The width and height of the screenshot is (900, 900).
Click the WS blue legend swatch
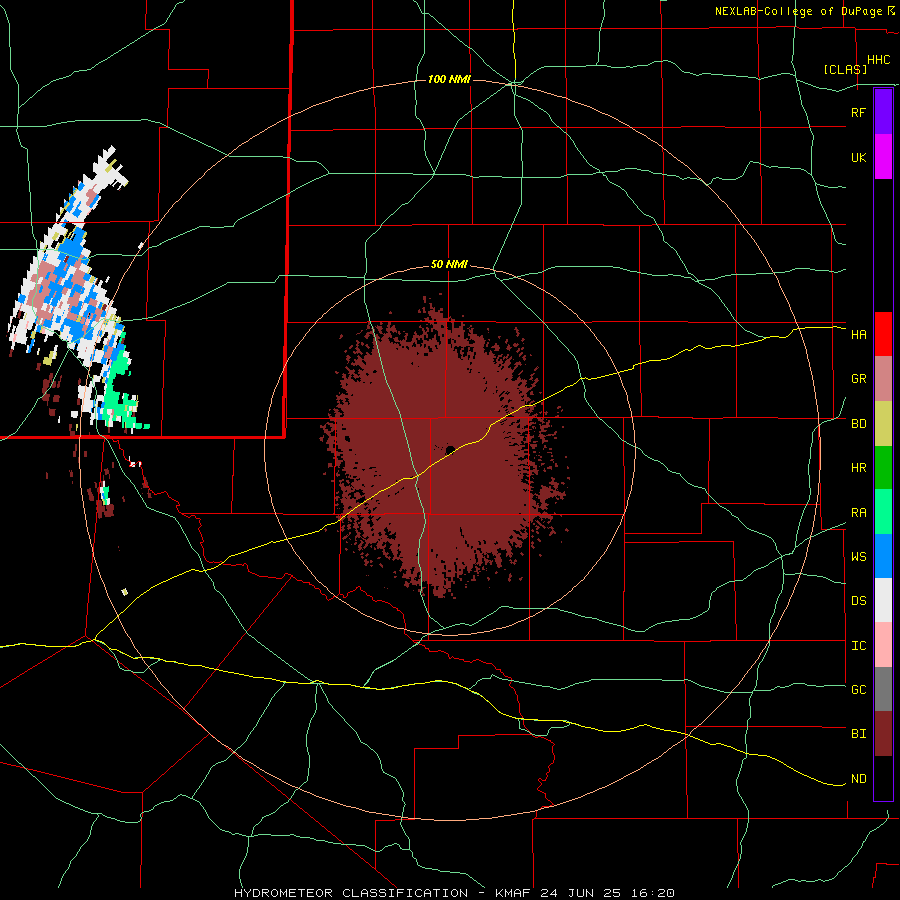883,556
